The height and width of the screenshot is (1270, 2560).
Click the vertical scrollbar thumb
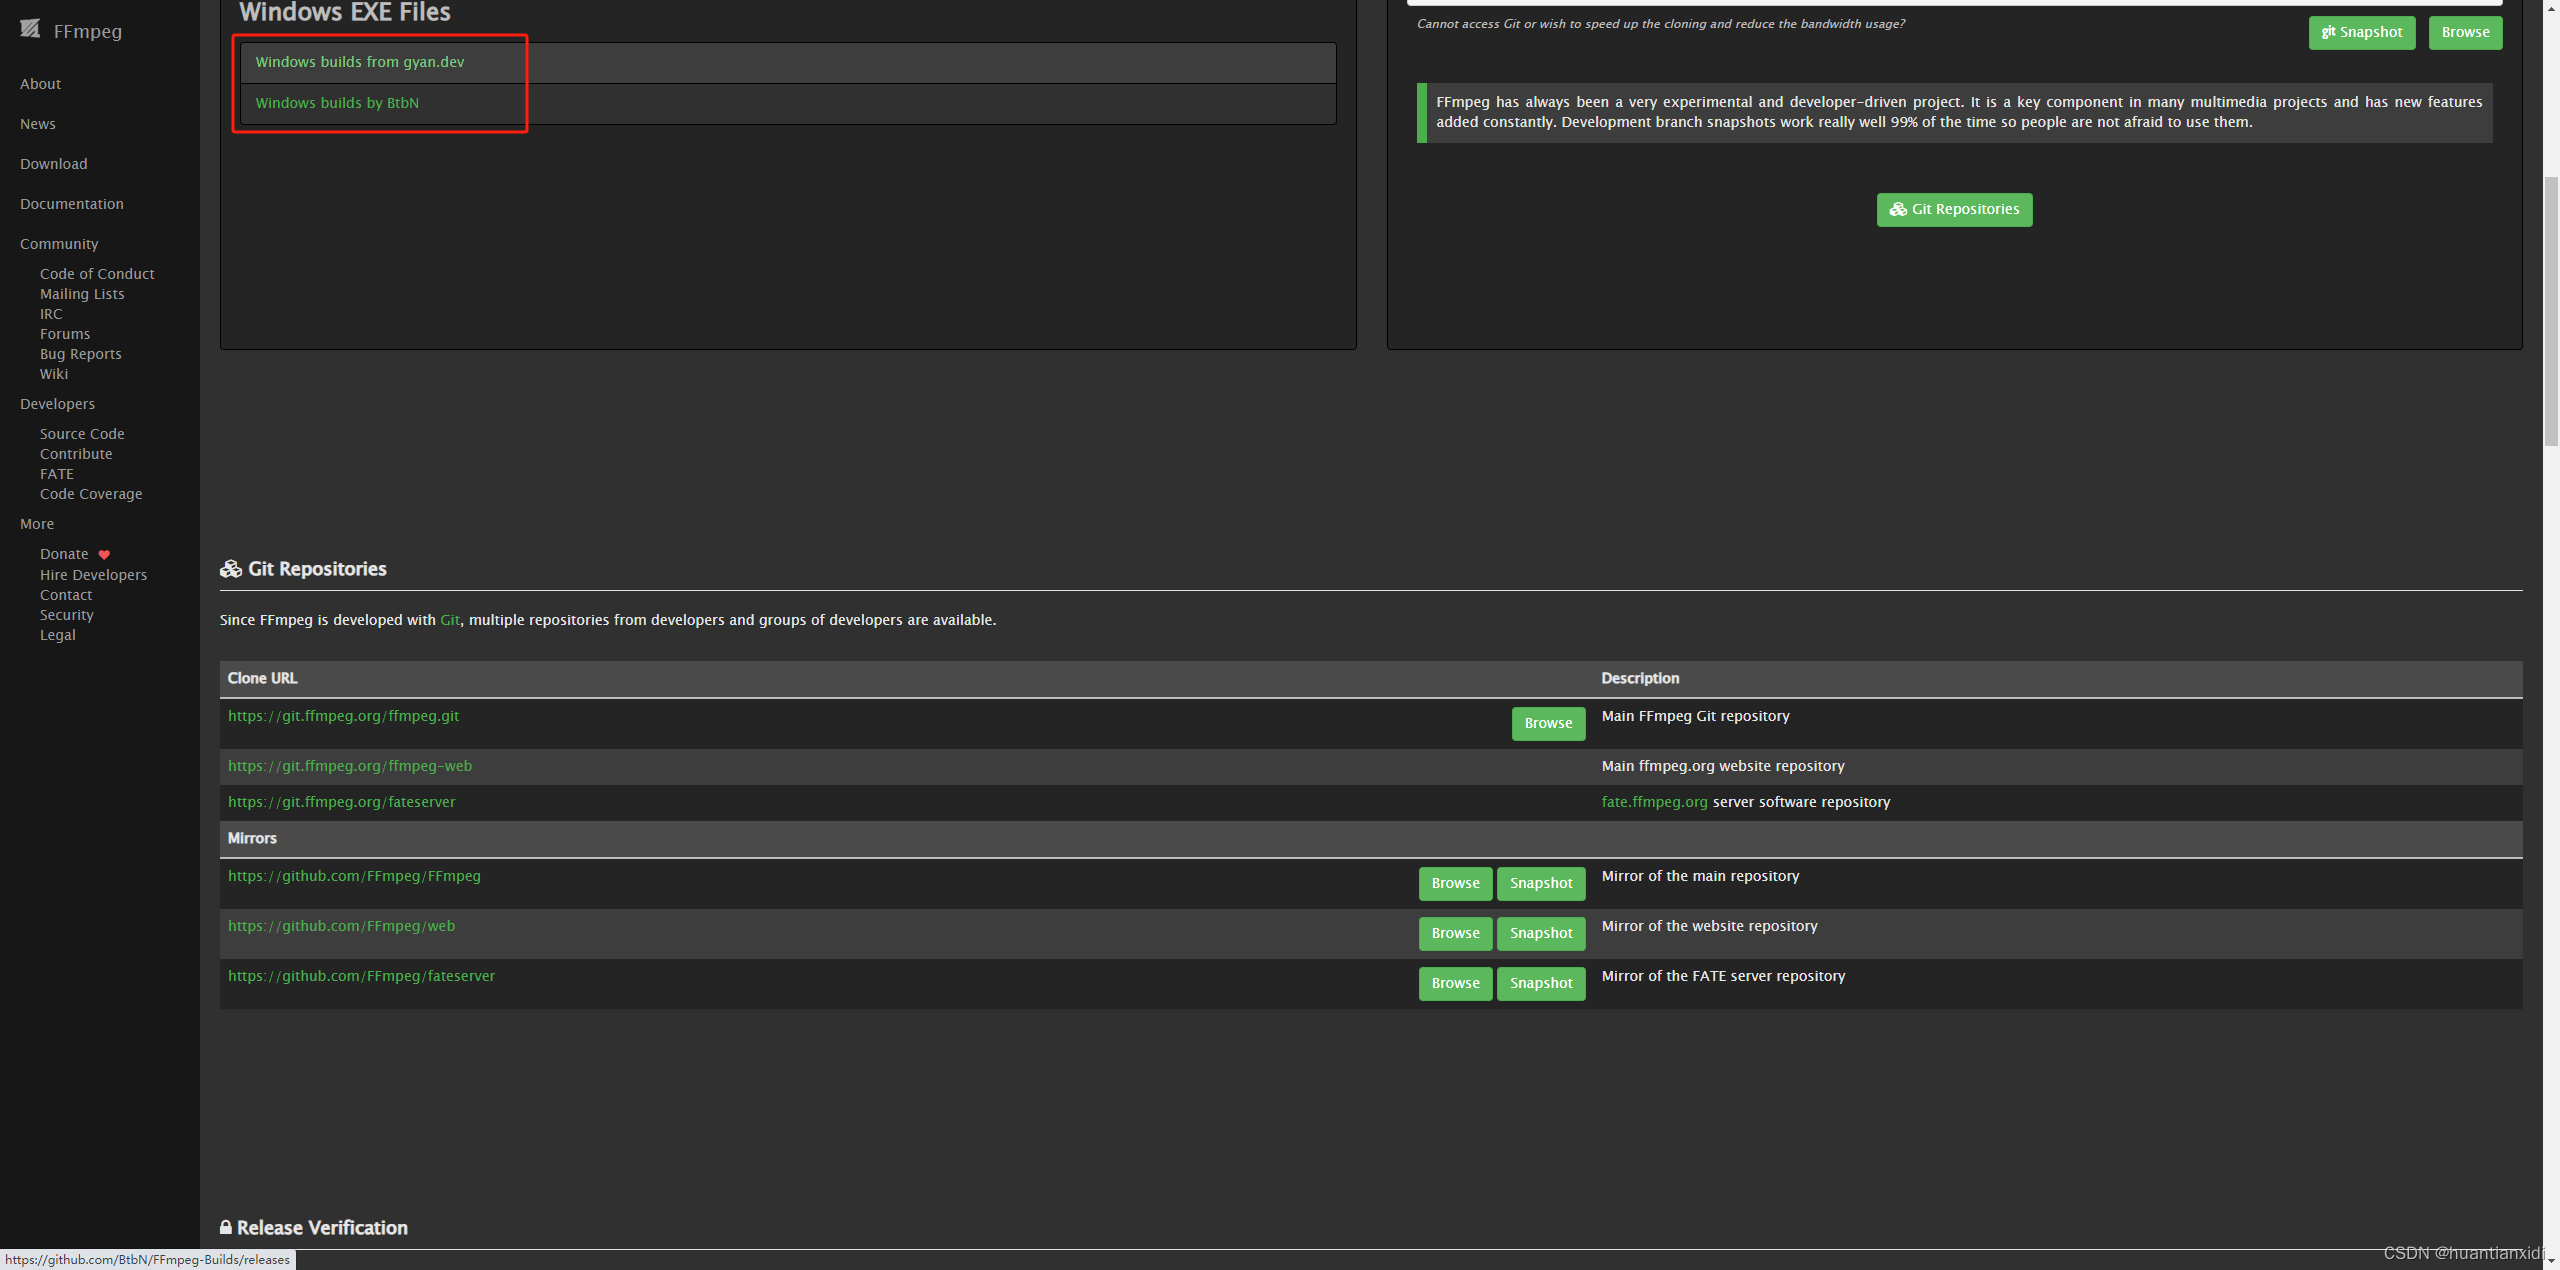[2551, 311]
